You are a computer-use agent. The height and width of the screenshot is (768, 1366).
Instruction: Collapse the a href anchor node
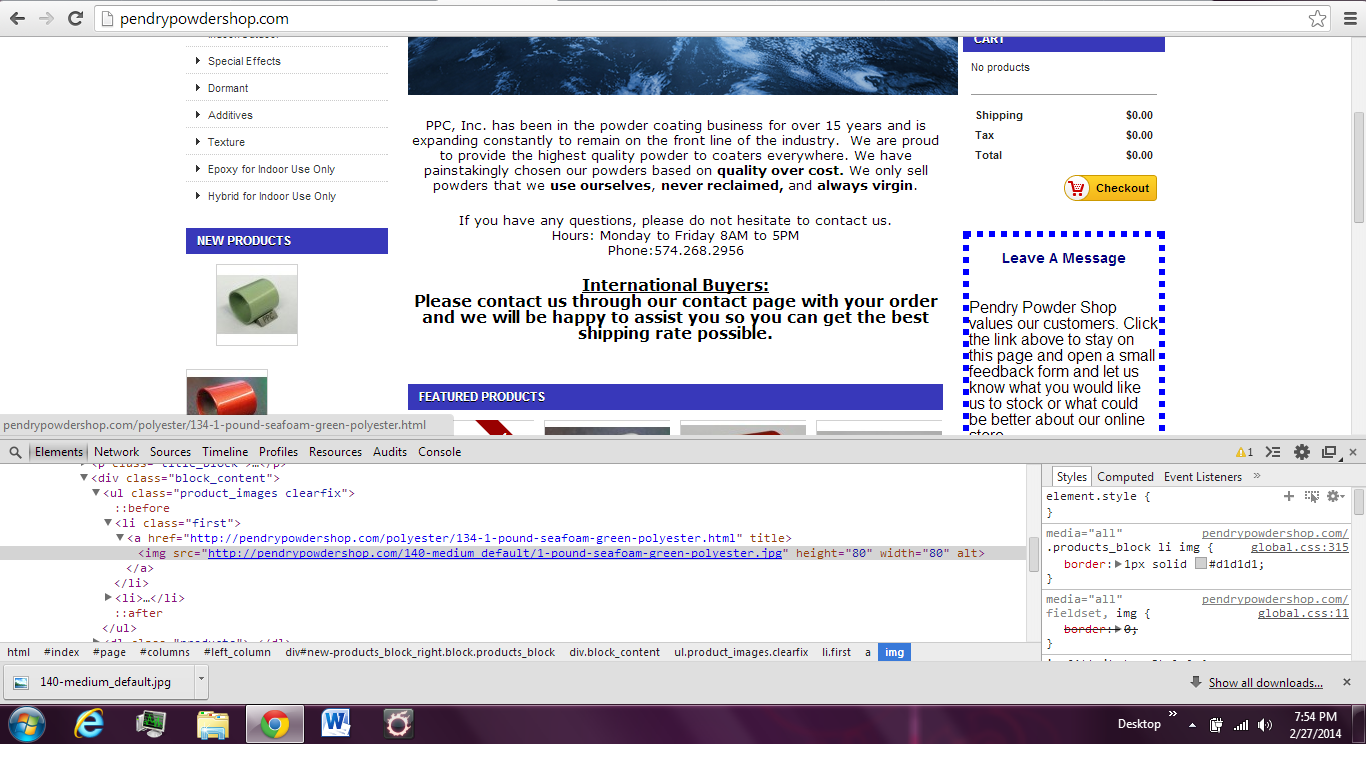coord(121,538)
